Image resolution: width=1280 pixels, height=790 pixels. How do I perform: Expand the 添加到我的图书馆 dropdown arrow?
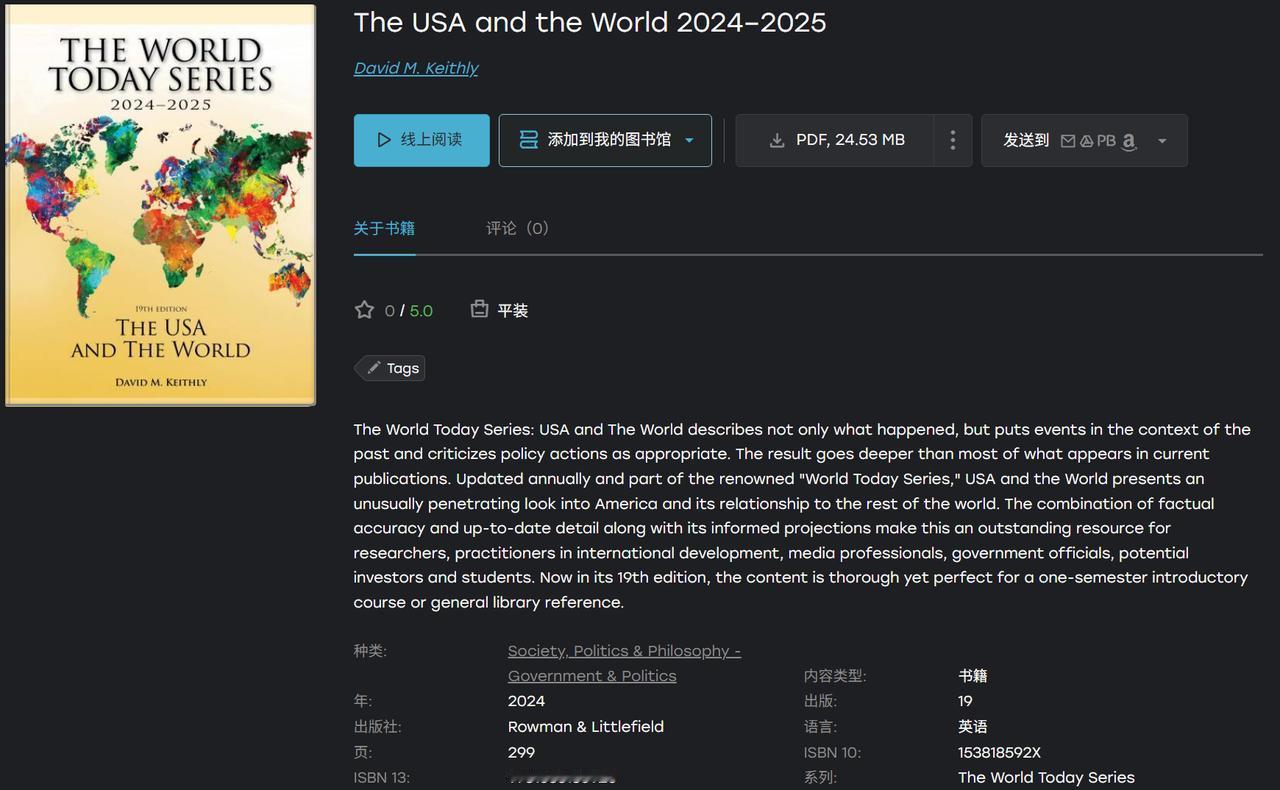(689, 140)
